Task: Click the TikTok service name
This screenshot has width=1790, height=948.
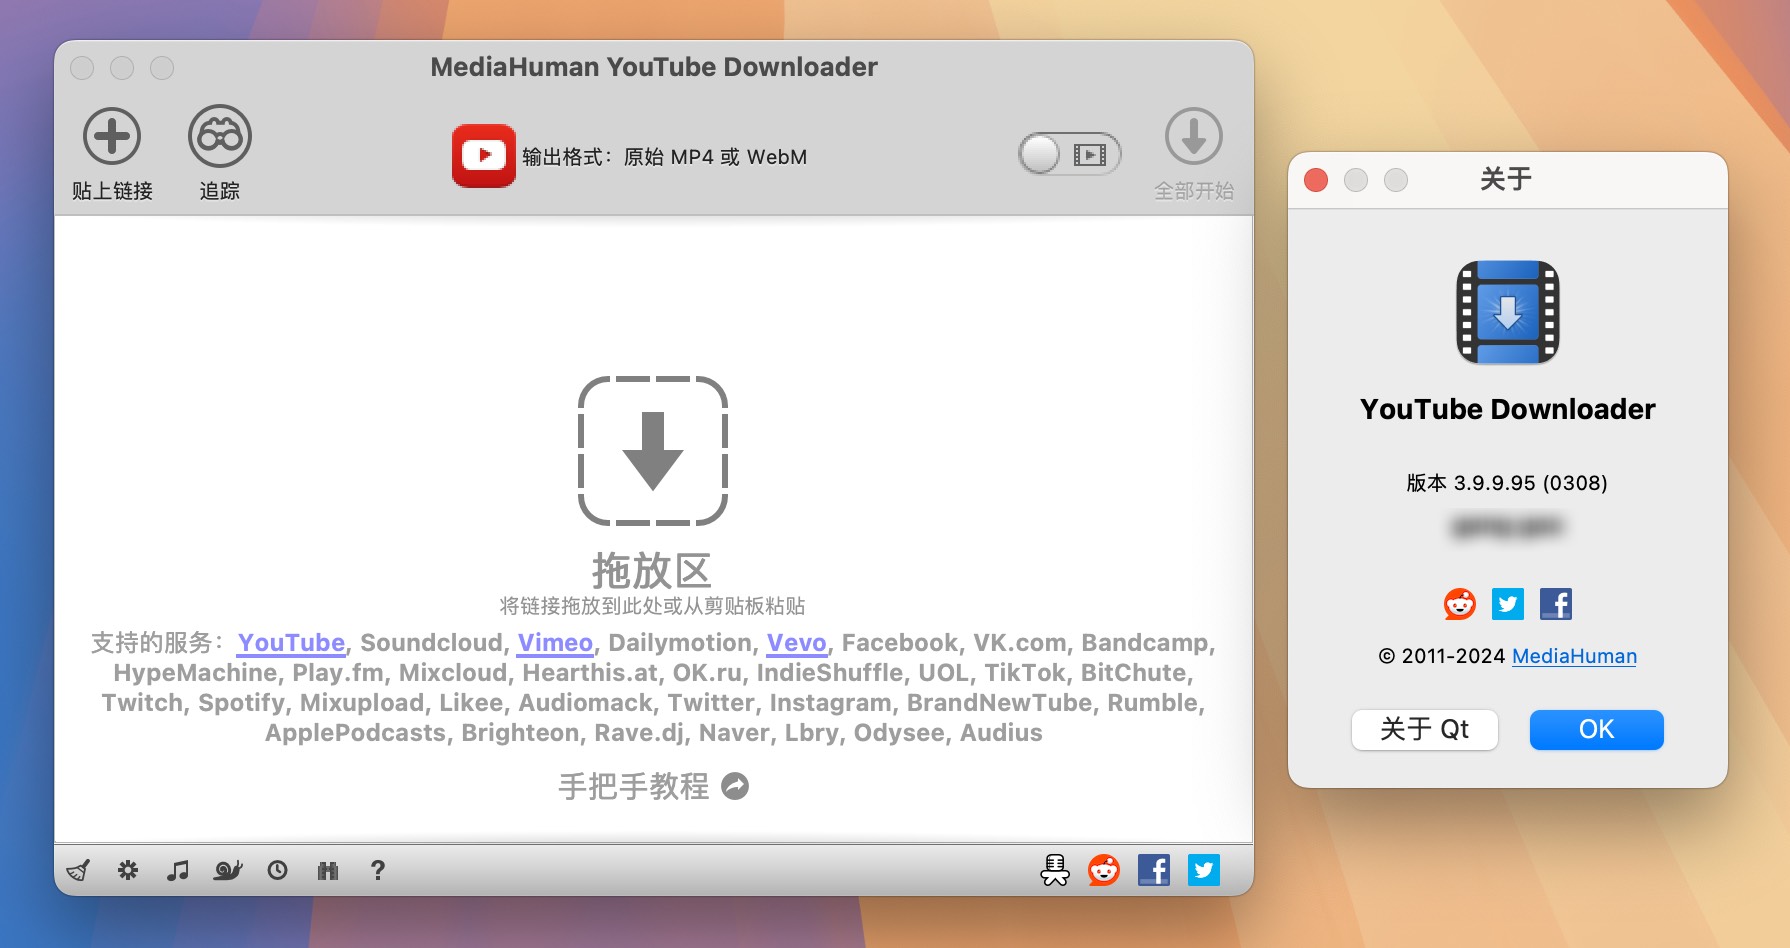Action: (x=1025, y=673)
